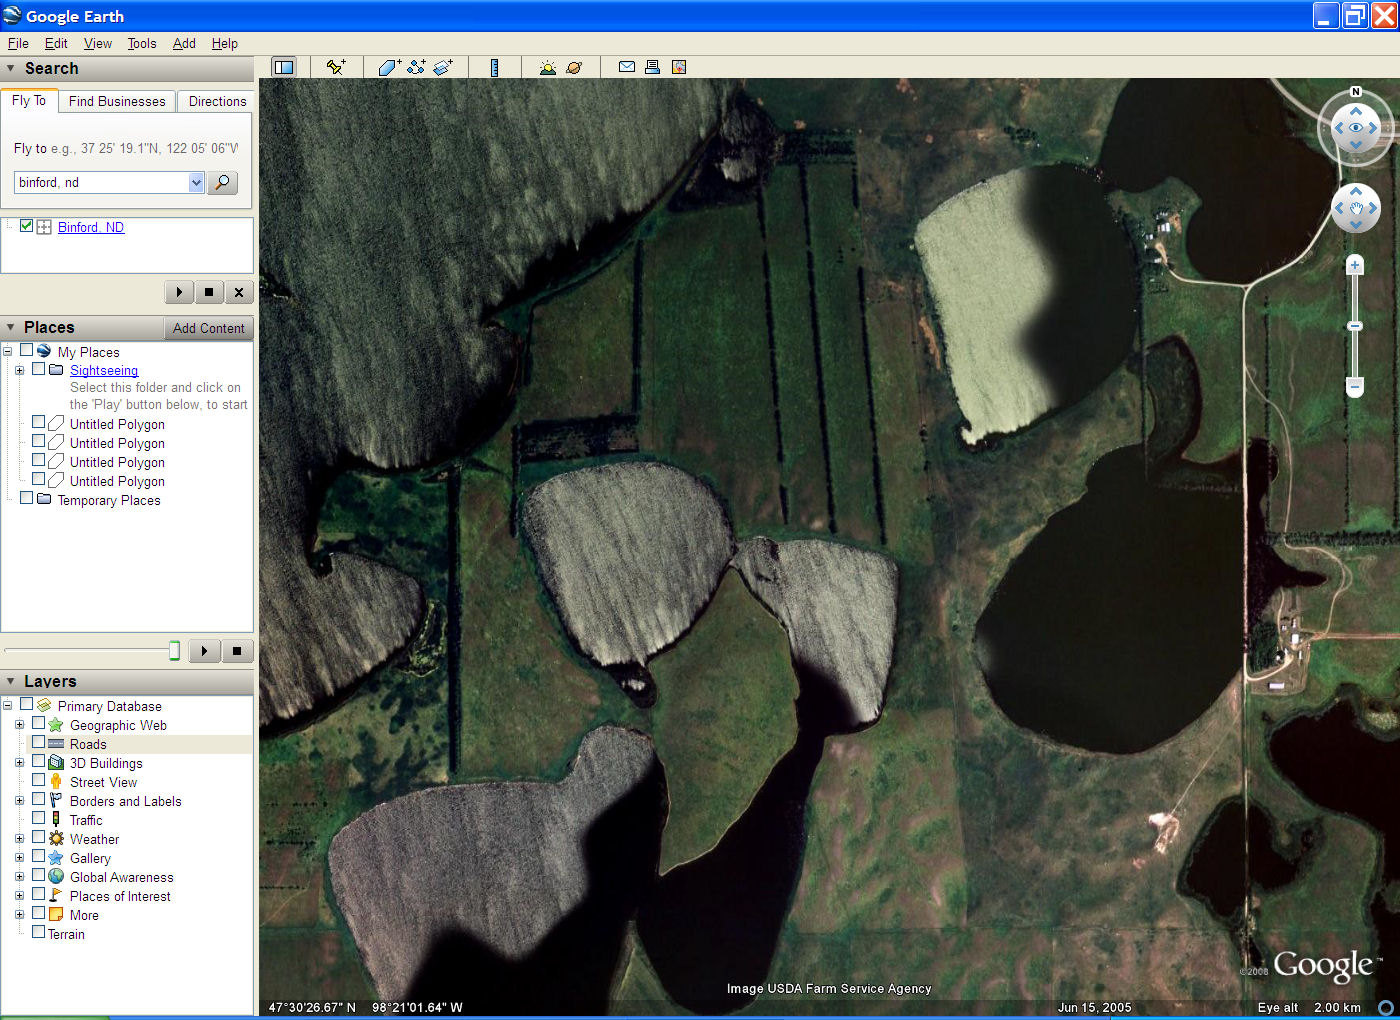Screen dimensions: 1400x1020
Task: Collapse the Primary Database tree node
Action: (7, 705)
